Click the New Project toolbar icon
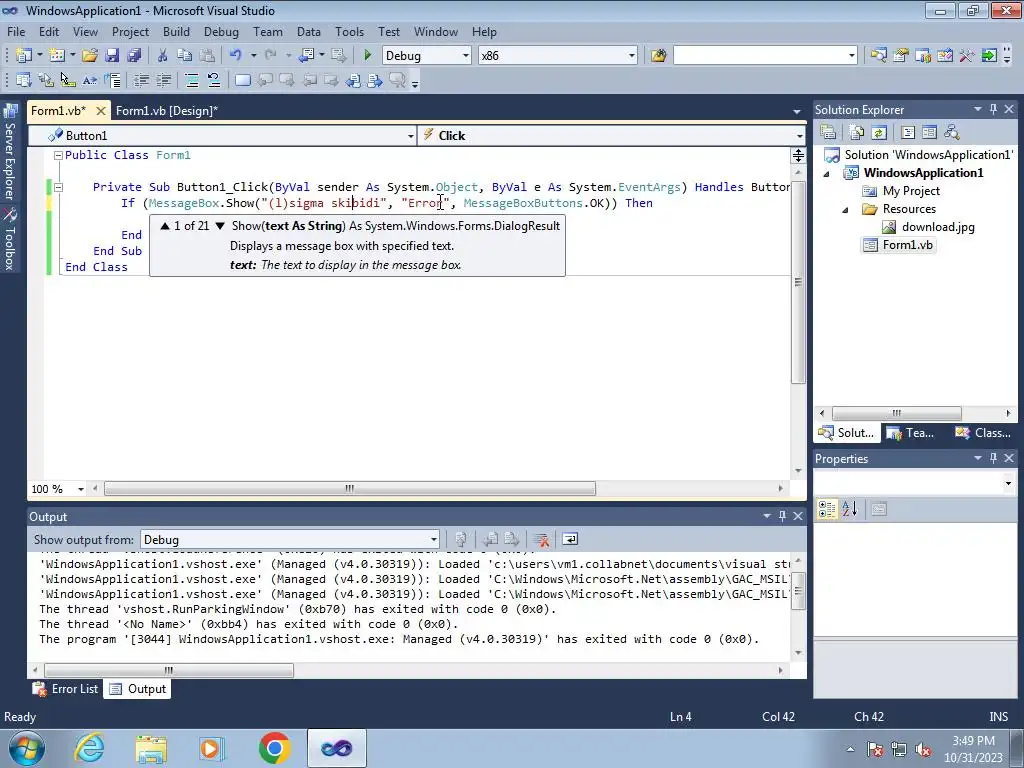This screenshot has width=1024, height=768. click(24, 56)
